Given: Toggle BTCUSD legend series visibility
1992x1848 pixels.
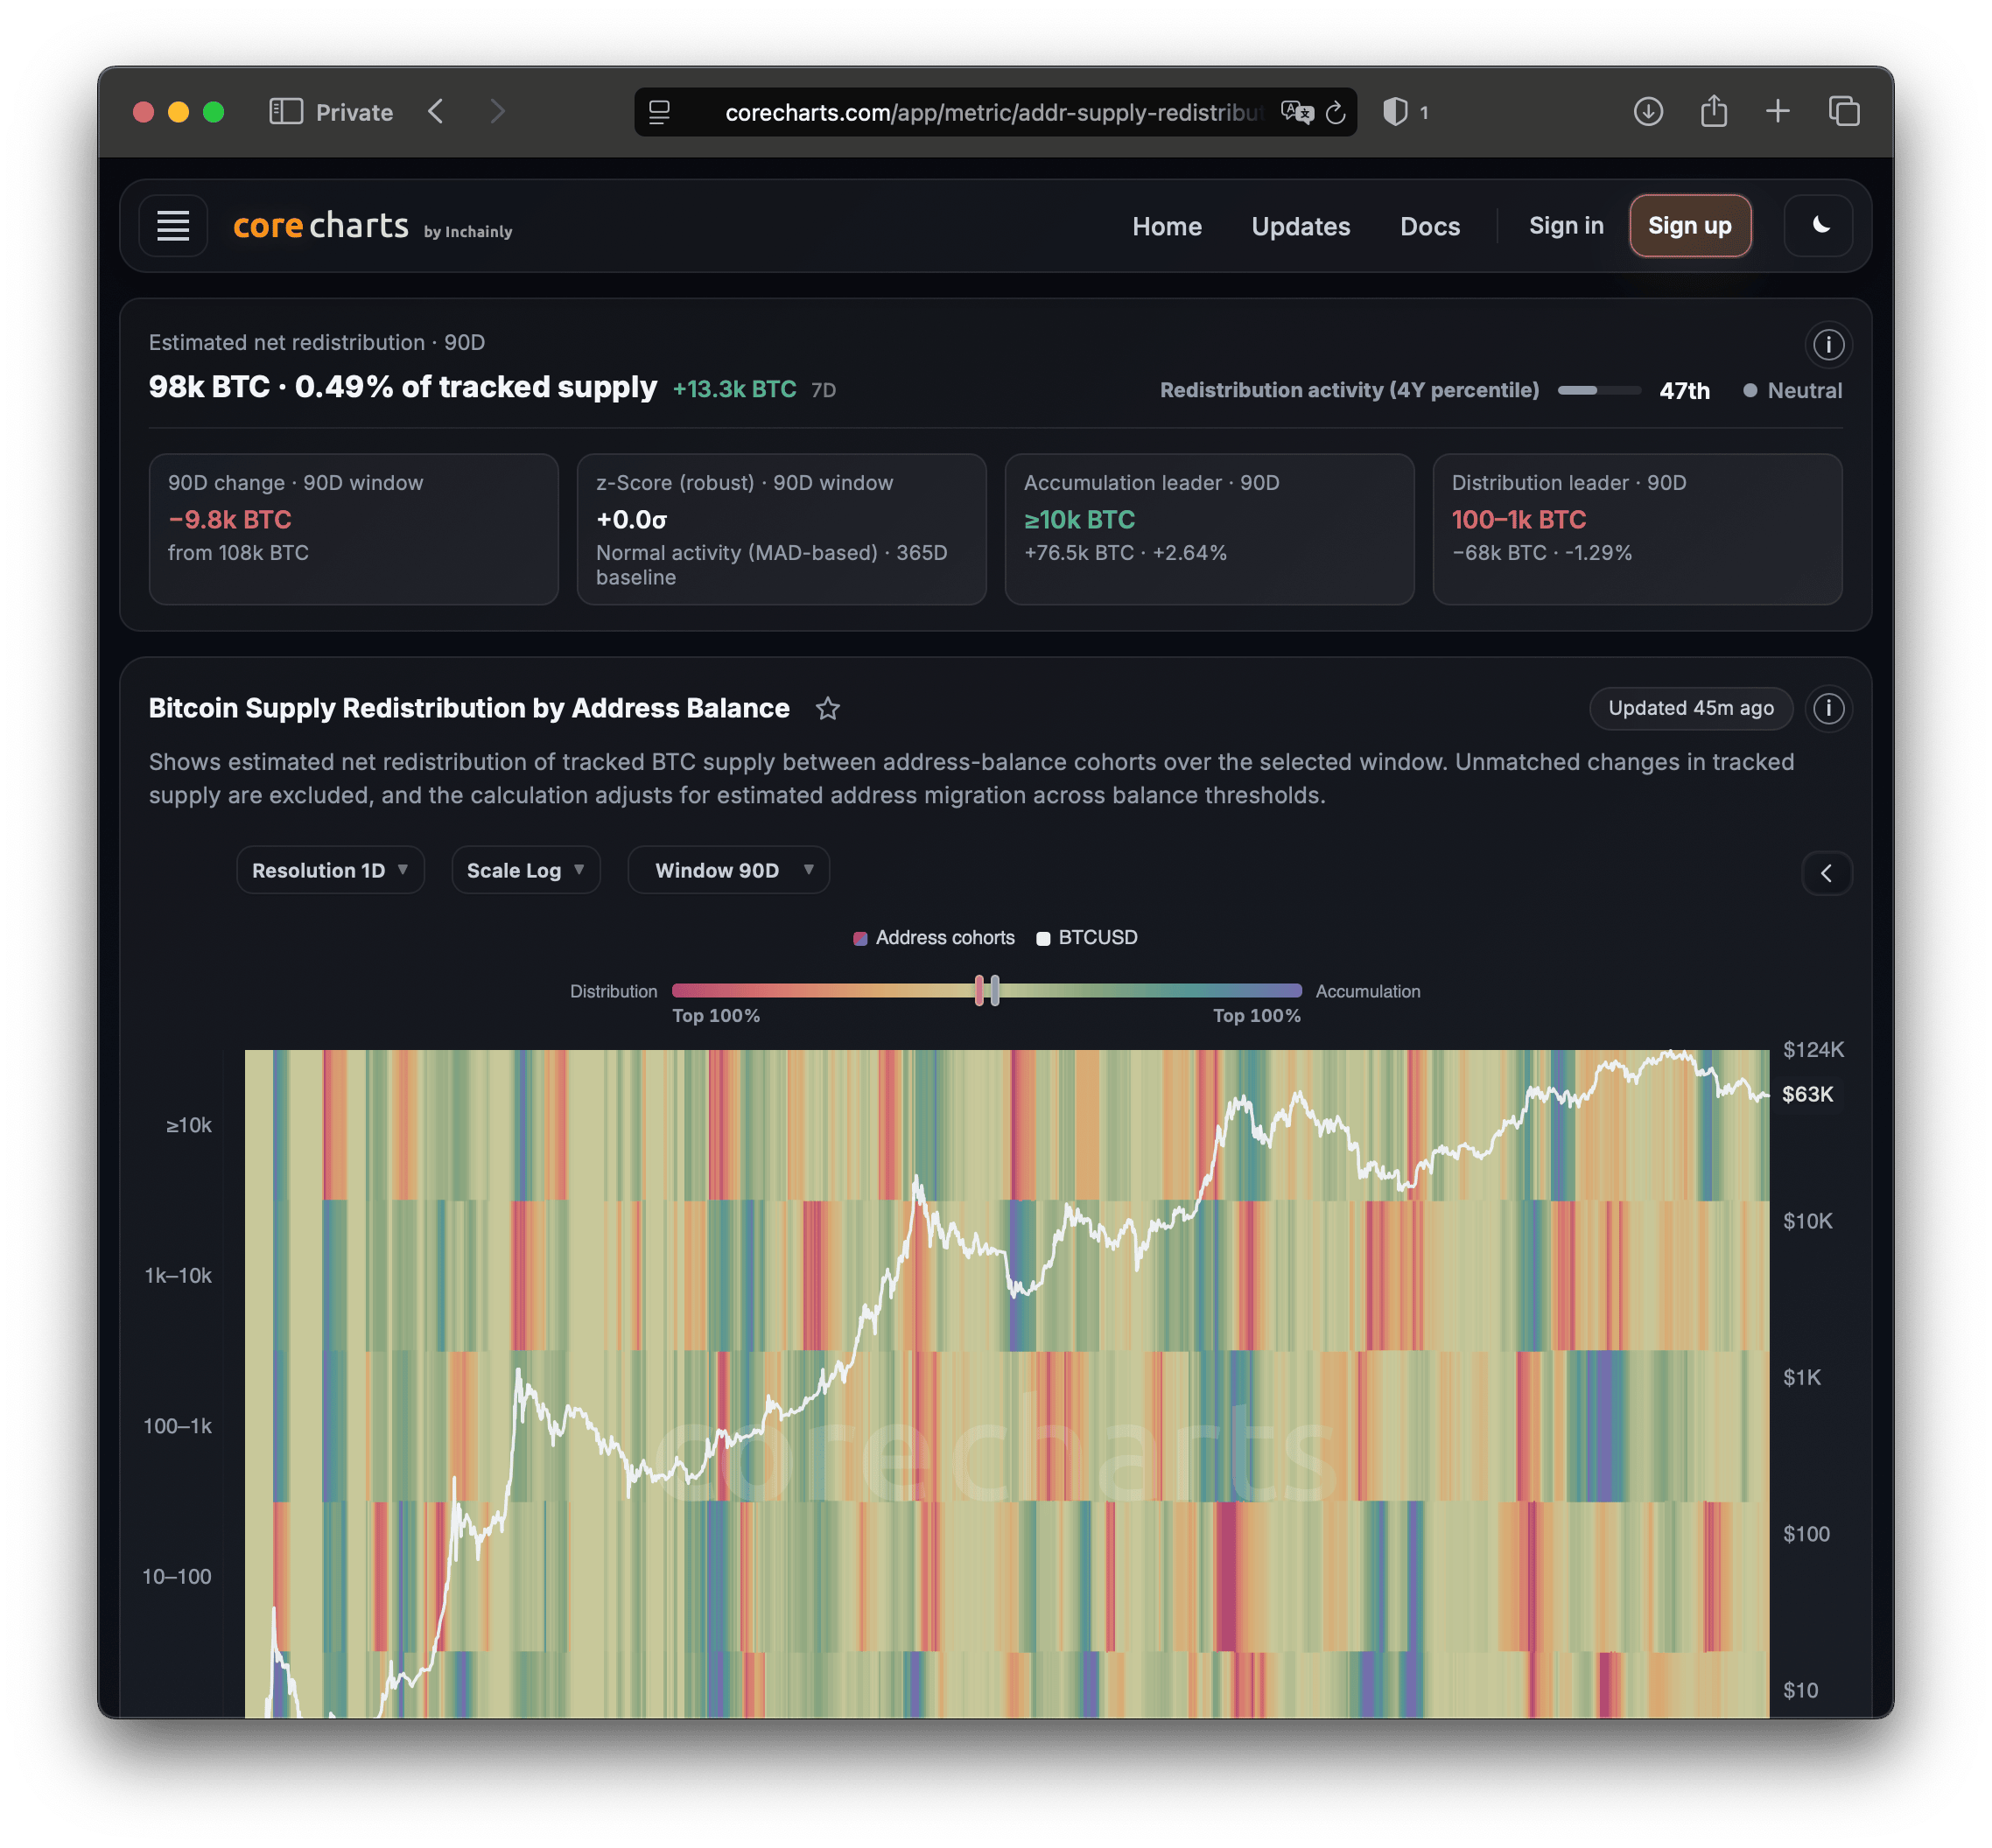Looking at the screenshot, I should tap(1087, 938).
